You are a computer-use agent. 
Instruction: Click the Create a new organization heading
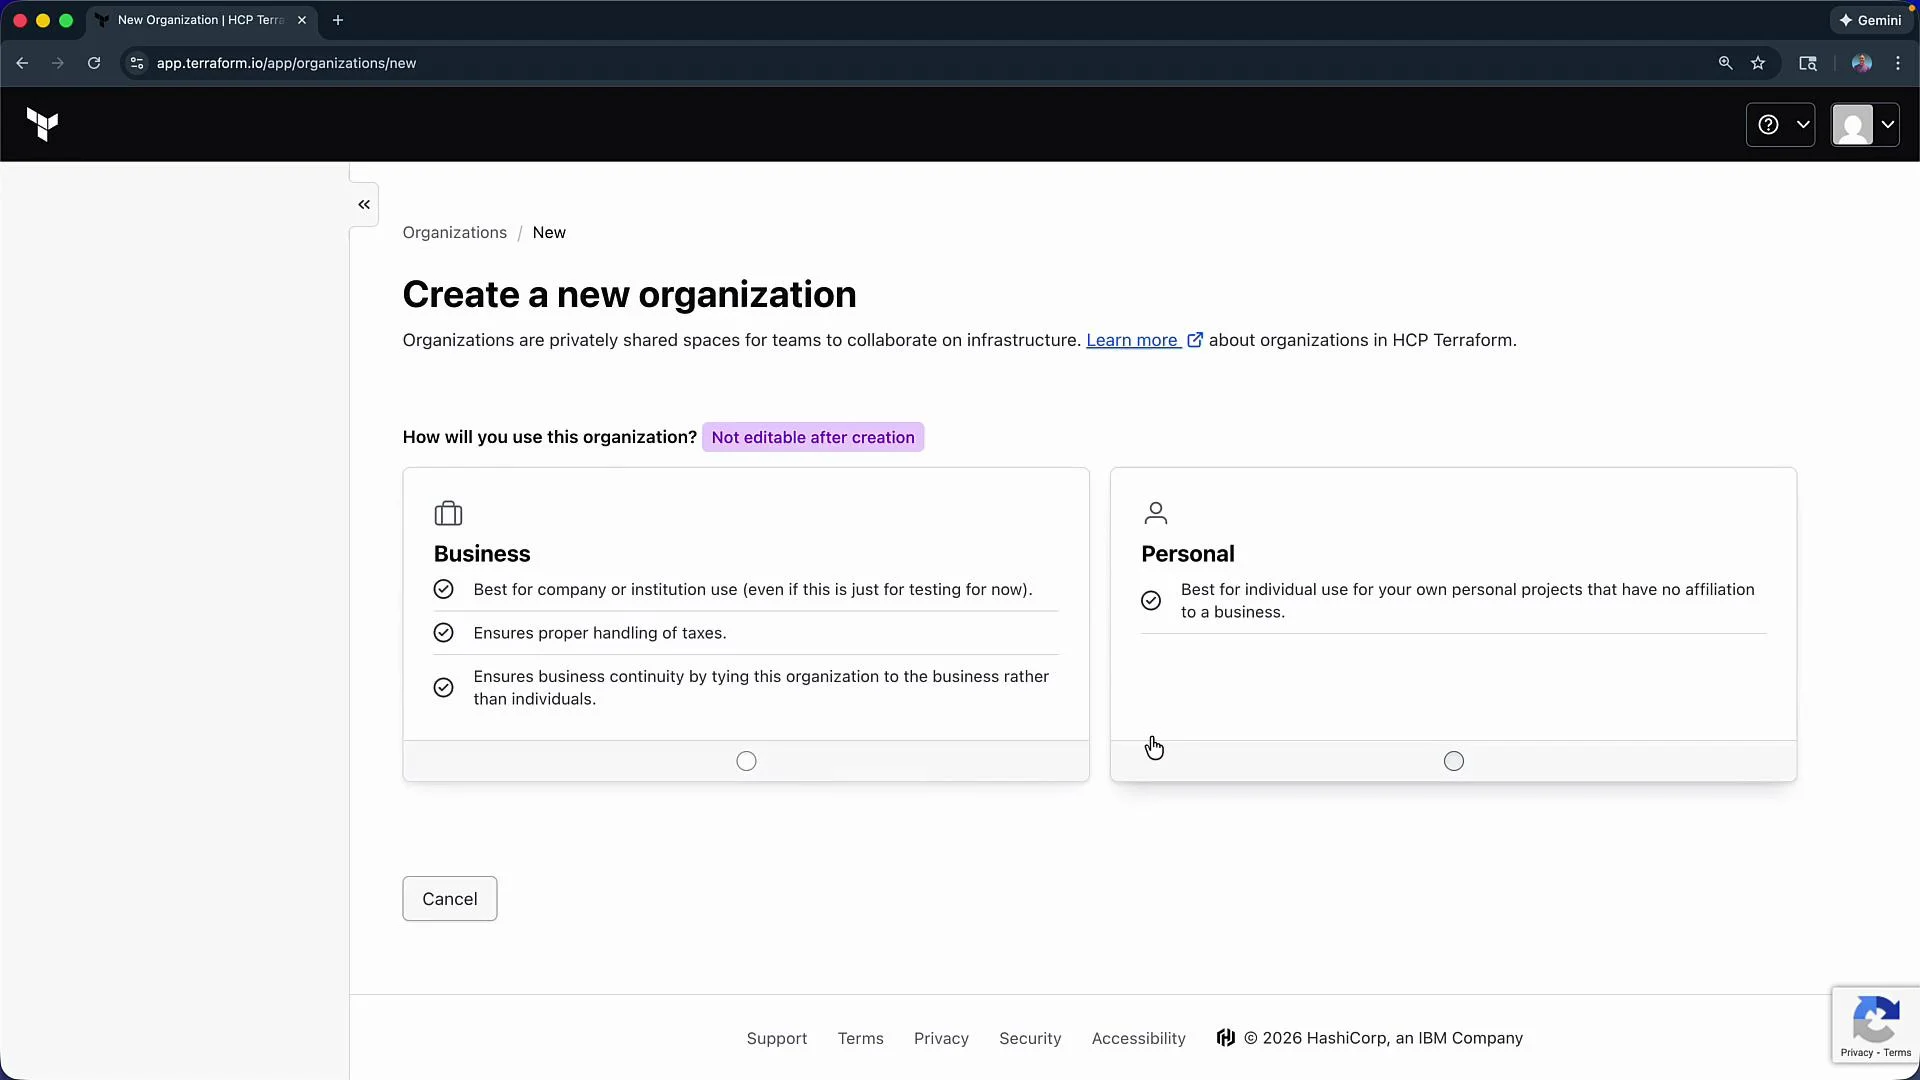[x=629, y=294]
